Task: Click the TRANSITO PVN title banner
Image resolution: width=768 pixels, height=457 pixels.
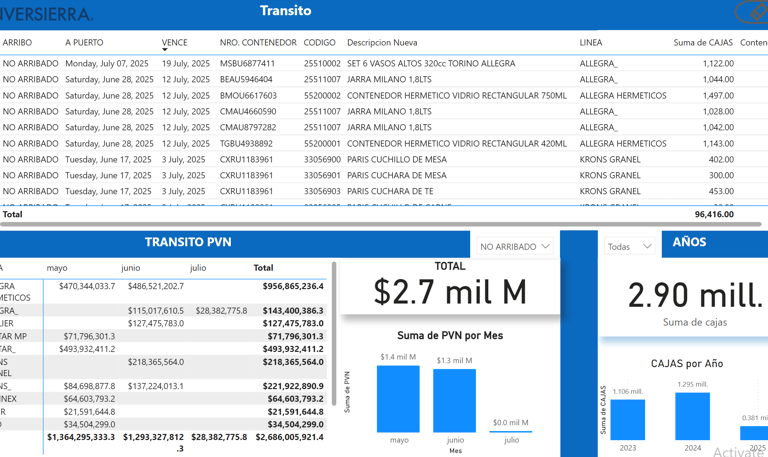Action: tap(234, 242)
